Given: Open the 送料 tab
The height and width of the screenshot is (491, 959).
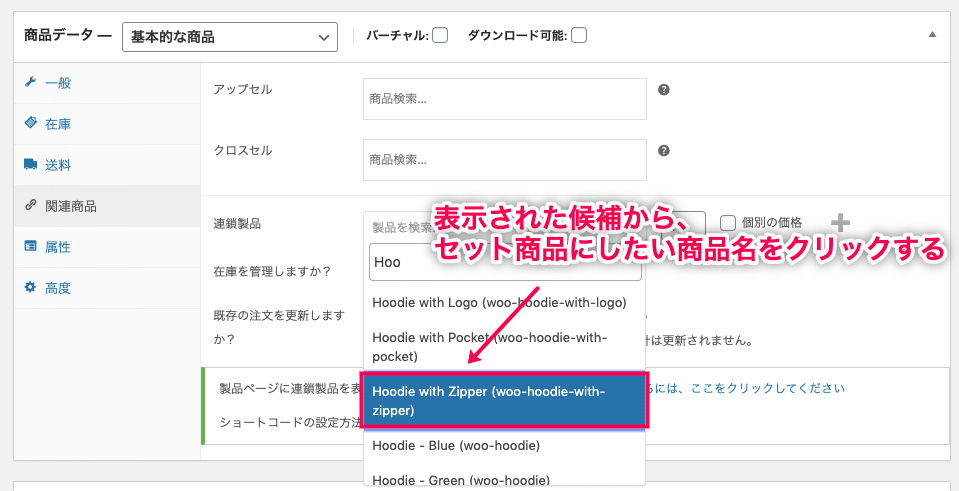Looking at the screenshot, I should tap(108, 165).
